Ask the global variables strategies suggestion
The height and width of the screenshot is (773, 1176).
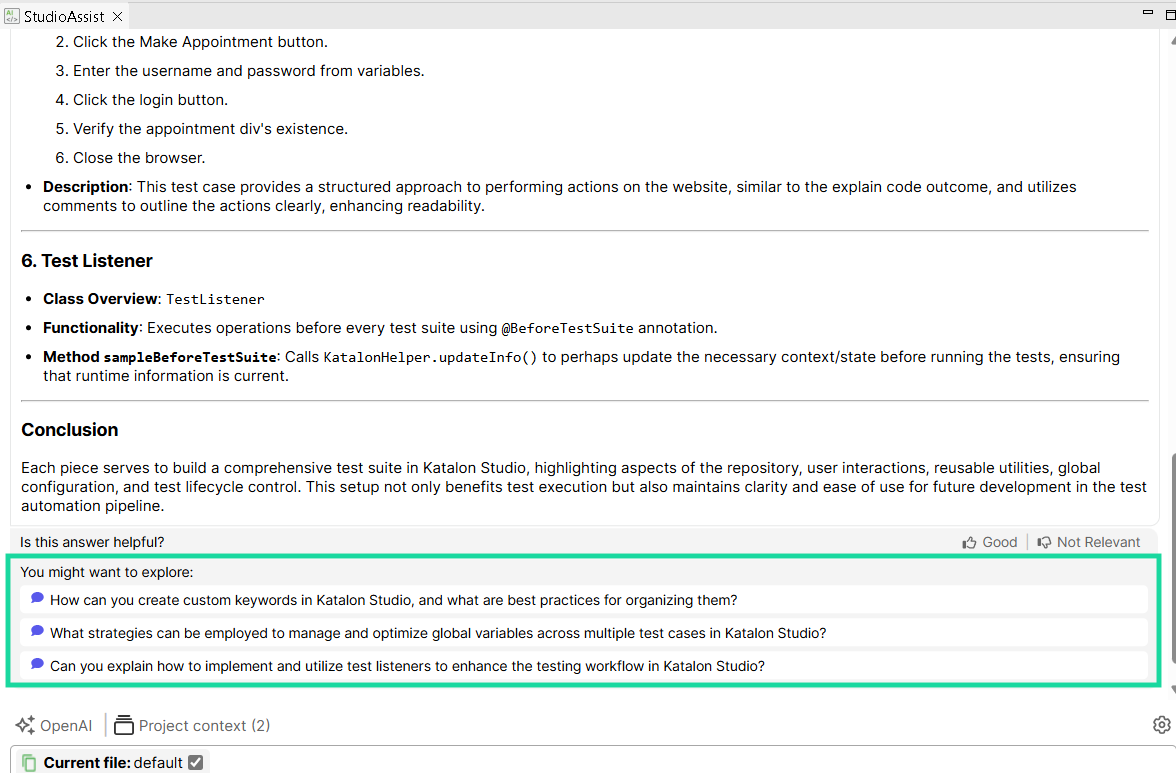pyautogui.click(x=438, y=633)
